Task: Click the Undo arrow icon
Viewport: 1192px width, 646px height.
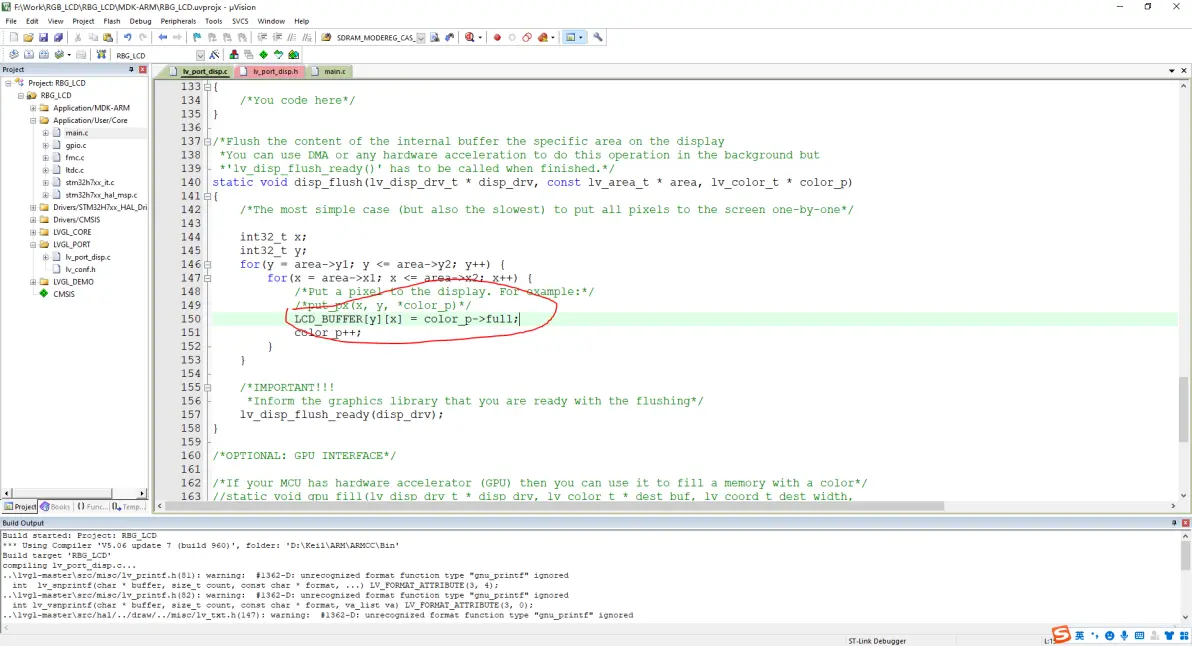Action: pos(127,37)
